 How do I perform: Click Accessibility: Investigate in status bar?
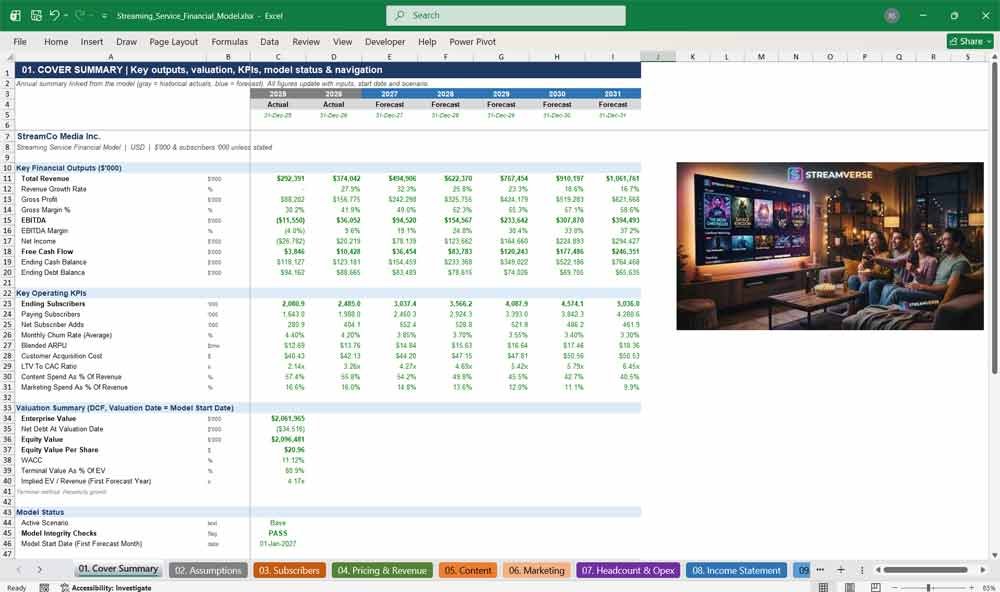coord(106,588)
